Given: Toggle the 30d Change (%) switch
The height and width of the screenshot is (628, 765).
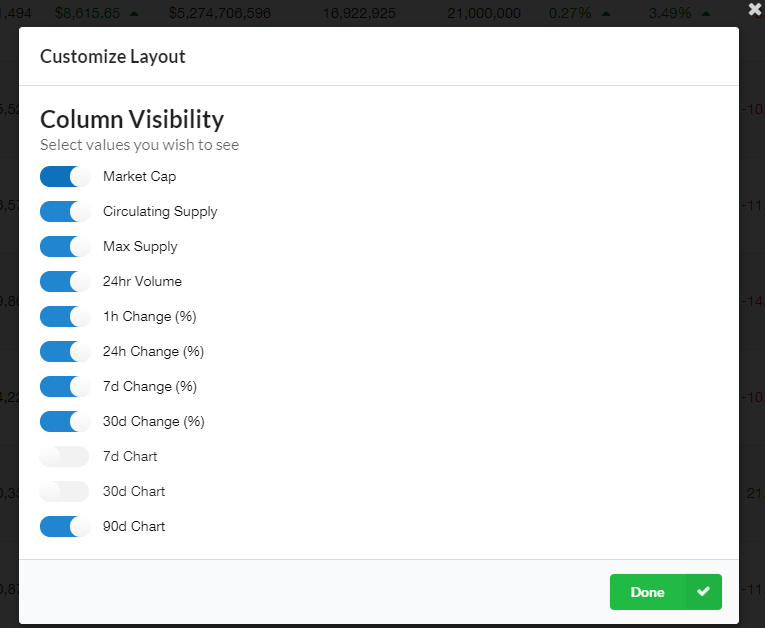Looking at the screenshot, I should coord(65,422).
